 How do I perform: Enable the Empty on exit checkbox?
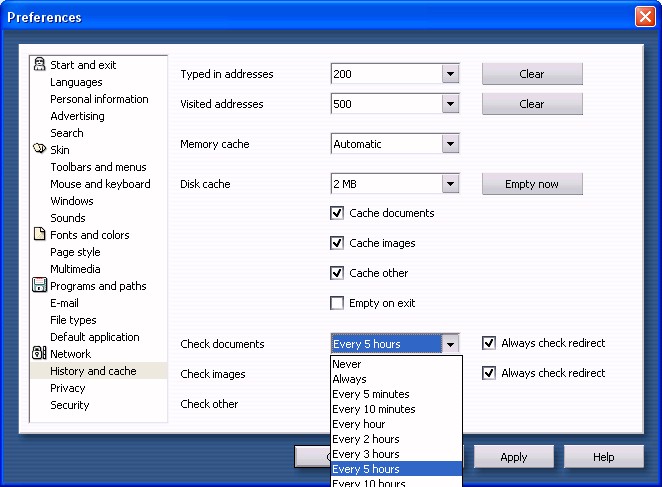pyautogui.click(x=337, y=303)
